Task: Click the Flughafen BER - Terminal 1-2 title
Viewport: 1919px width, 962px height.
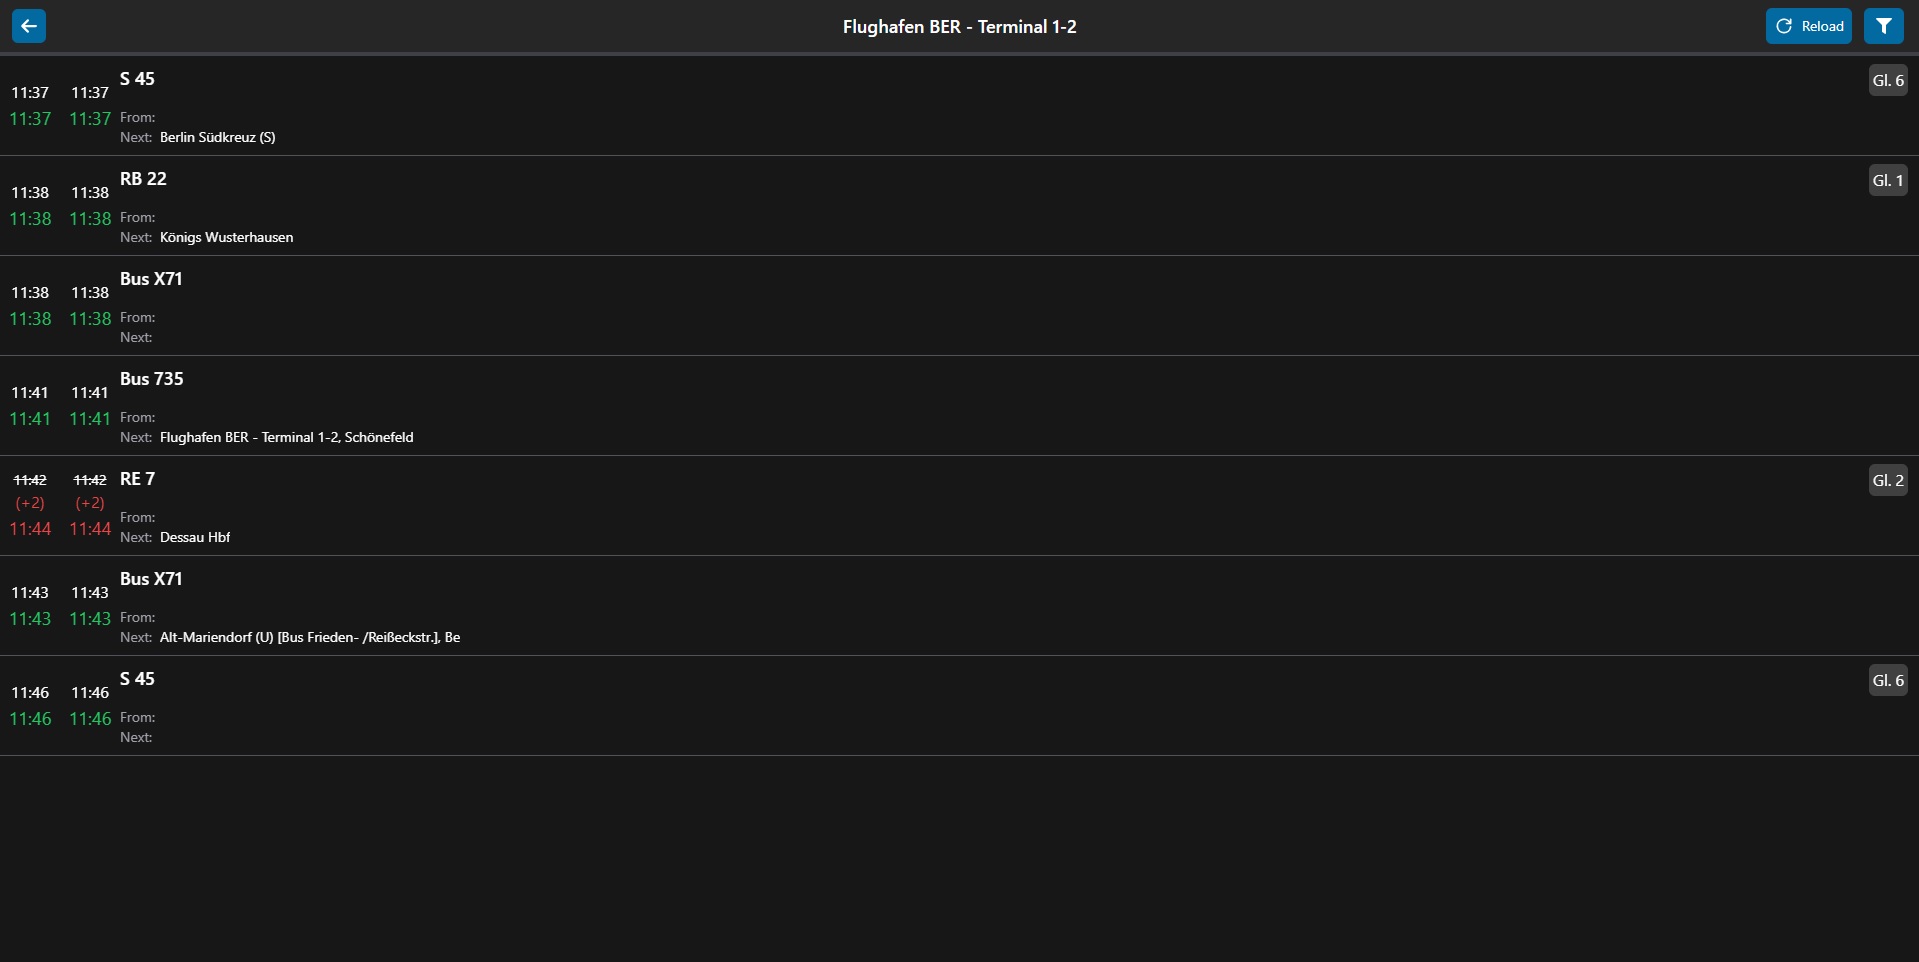Action: pyautogui.click(x=959, y=26)
